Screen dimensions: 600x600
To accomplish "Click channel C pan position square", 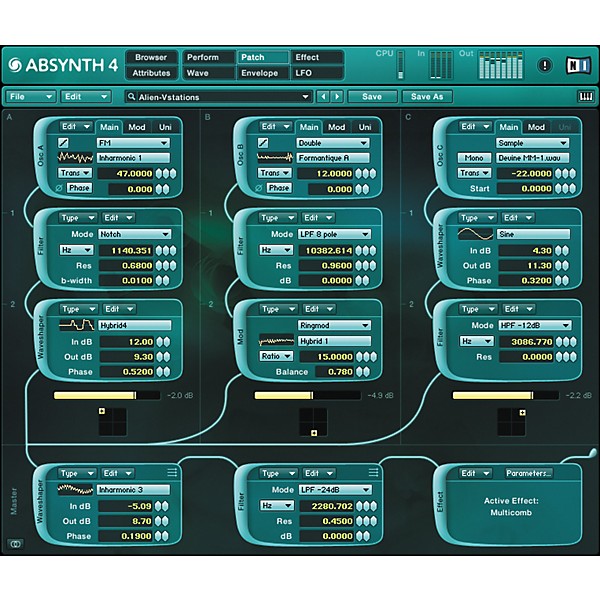I will (522, 412).
